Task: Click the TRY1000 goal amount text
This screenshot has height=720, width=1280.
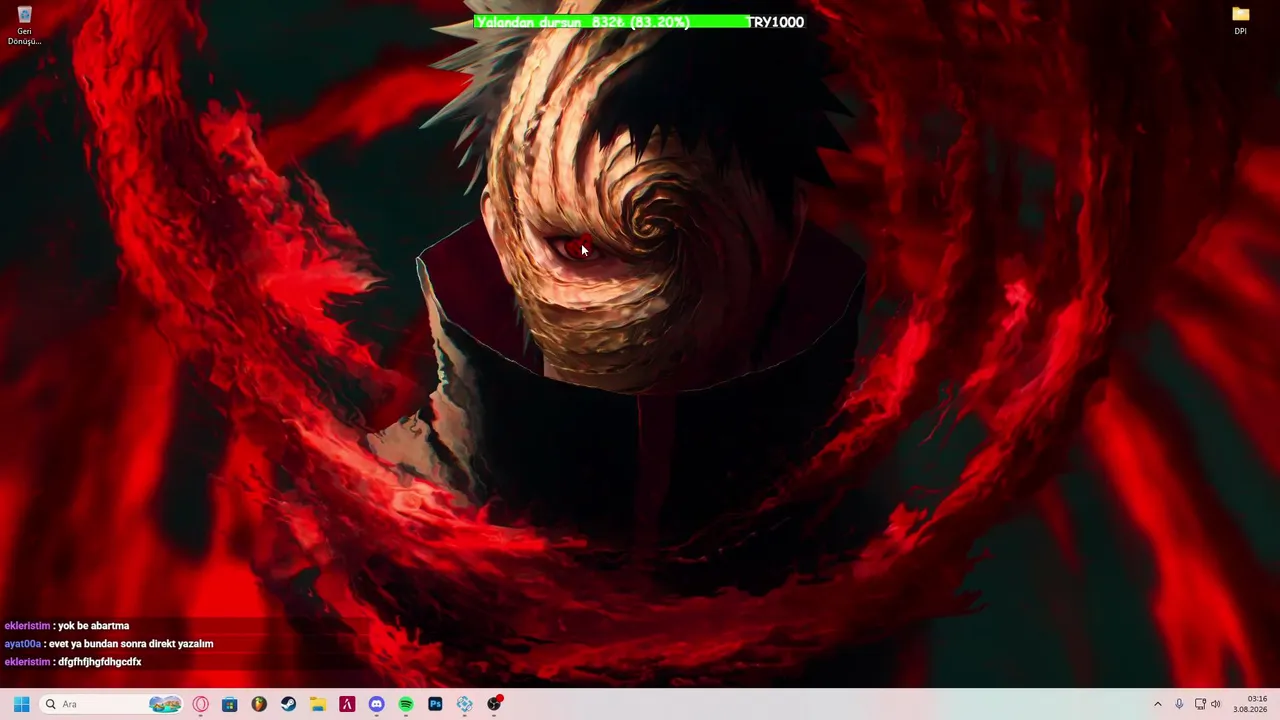Action: point(776,22)
